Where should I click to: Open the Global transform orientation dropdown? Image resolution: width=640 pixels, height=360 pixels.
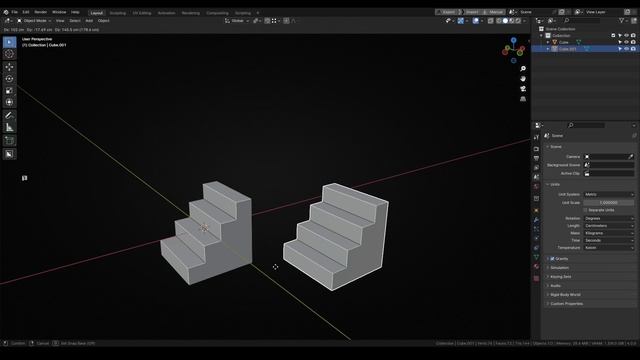click(x=237, y=21)
